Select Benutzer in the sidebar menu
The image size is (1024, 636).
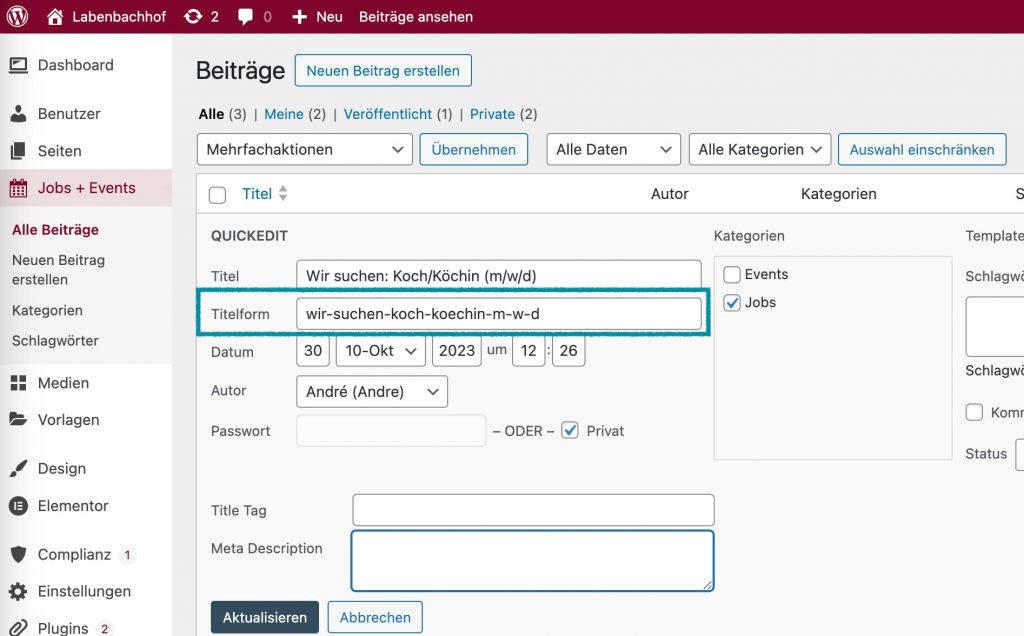pos(69,113)
